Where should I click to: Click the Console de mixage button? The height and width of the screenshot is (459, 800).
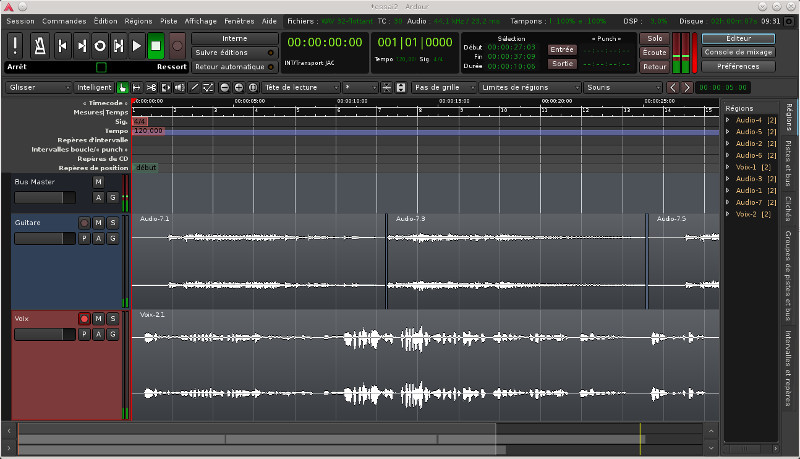coord(738,52)
